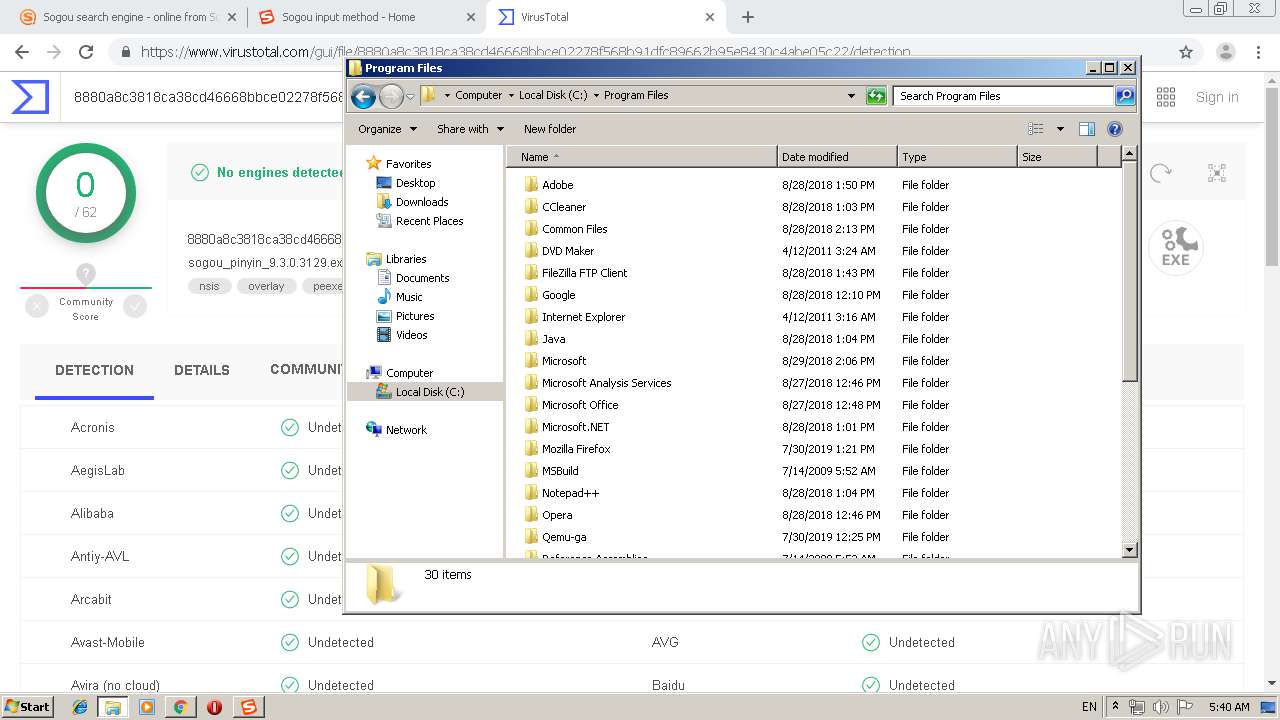Viewport: 1280px width, 720px height.
Task: Open the DETAILS tab on VirusTotal
Action: 202,370
